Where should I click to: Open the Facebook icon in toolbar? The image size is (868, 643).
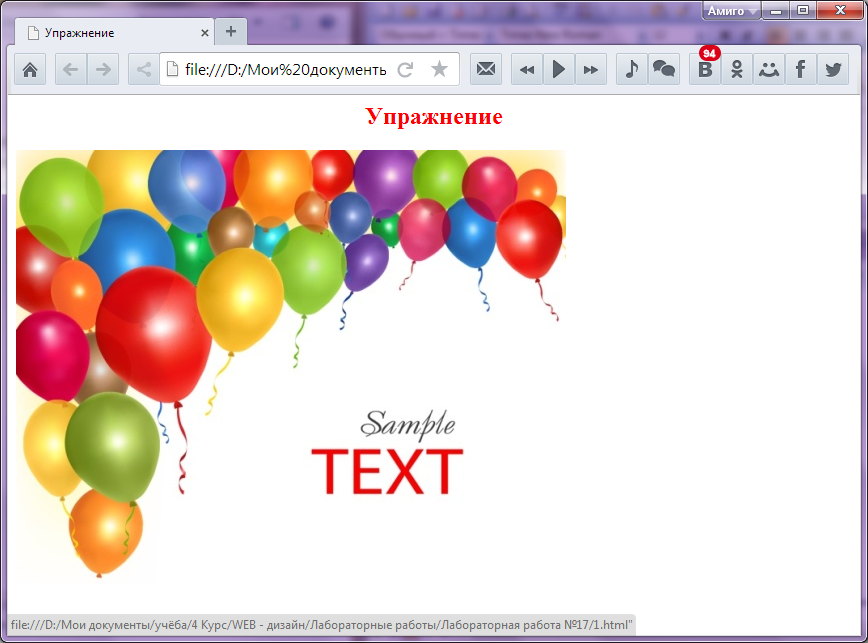click(800, 70)
